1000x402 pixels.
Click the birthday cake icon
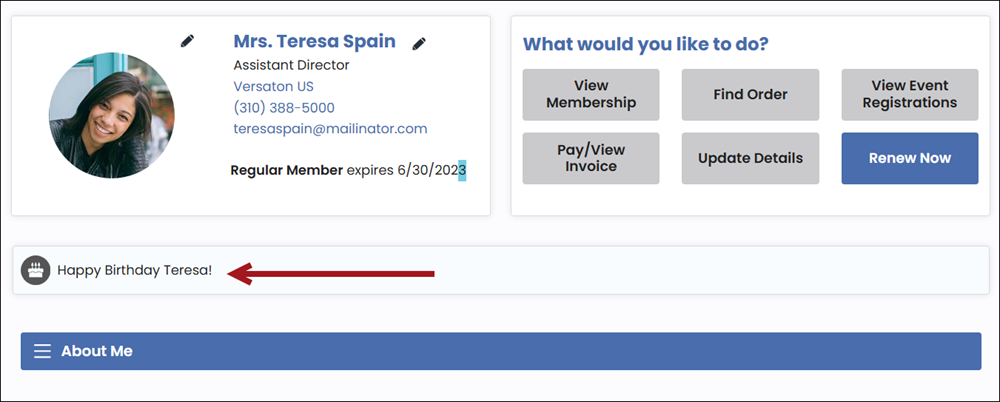coord(36,271)
